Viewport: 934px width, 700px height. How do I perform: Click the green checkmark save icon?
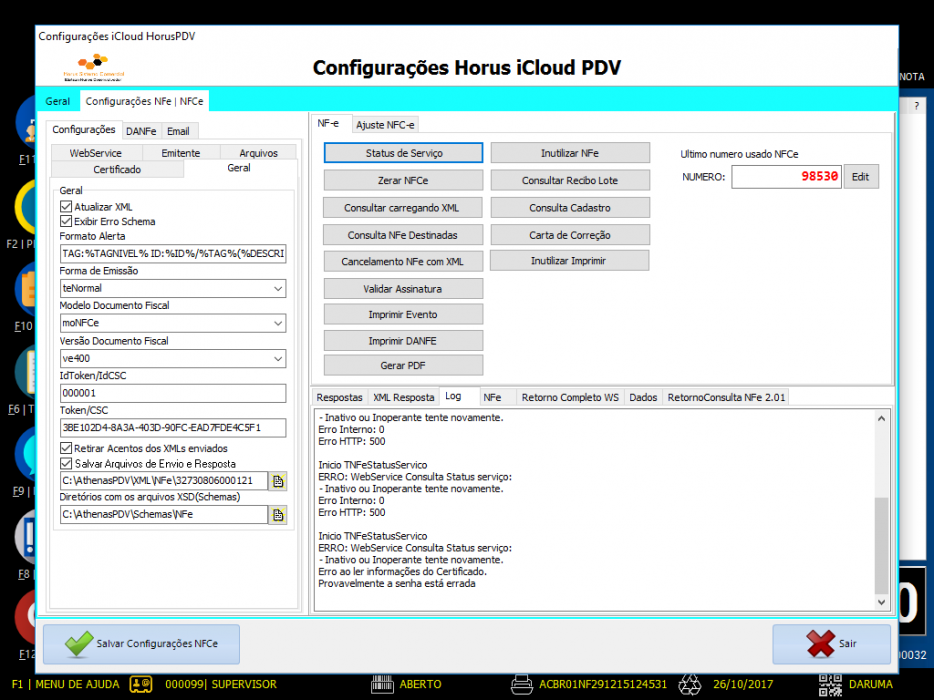point(79,644)
